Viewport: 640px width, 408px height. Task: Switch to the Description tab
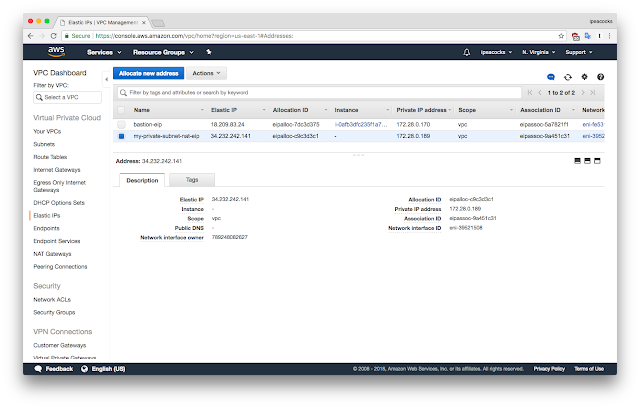pyautogui.click(x=142, y=180)
